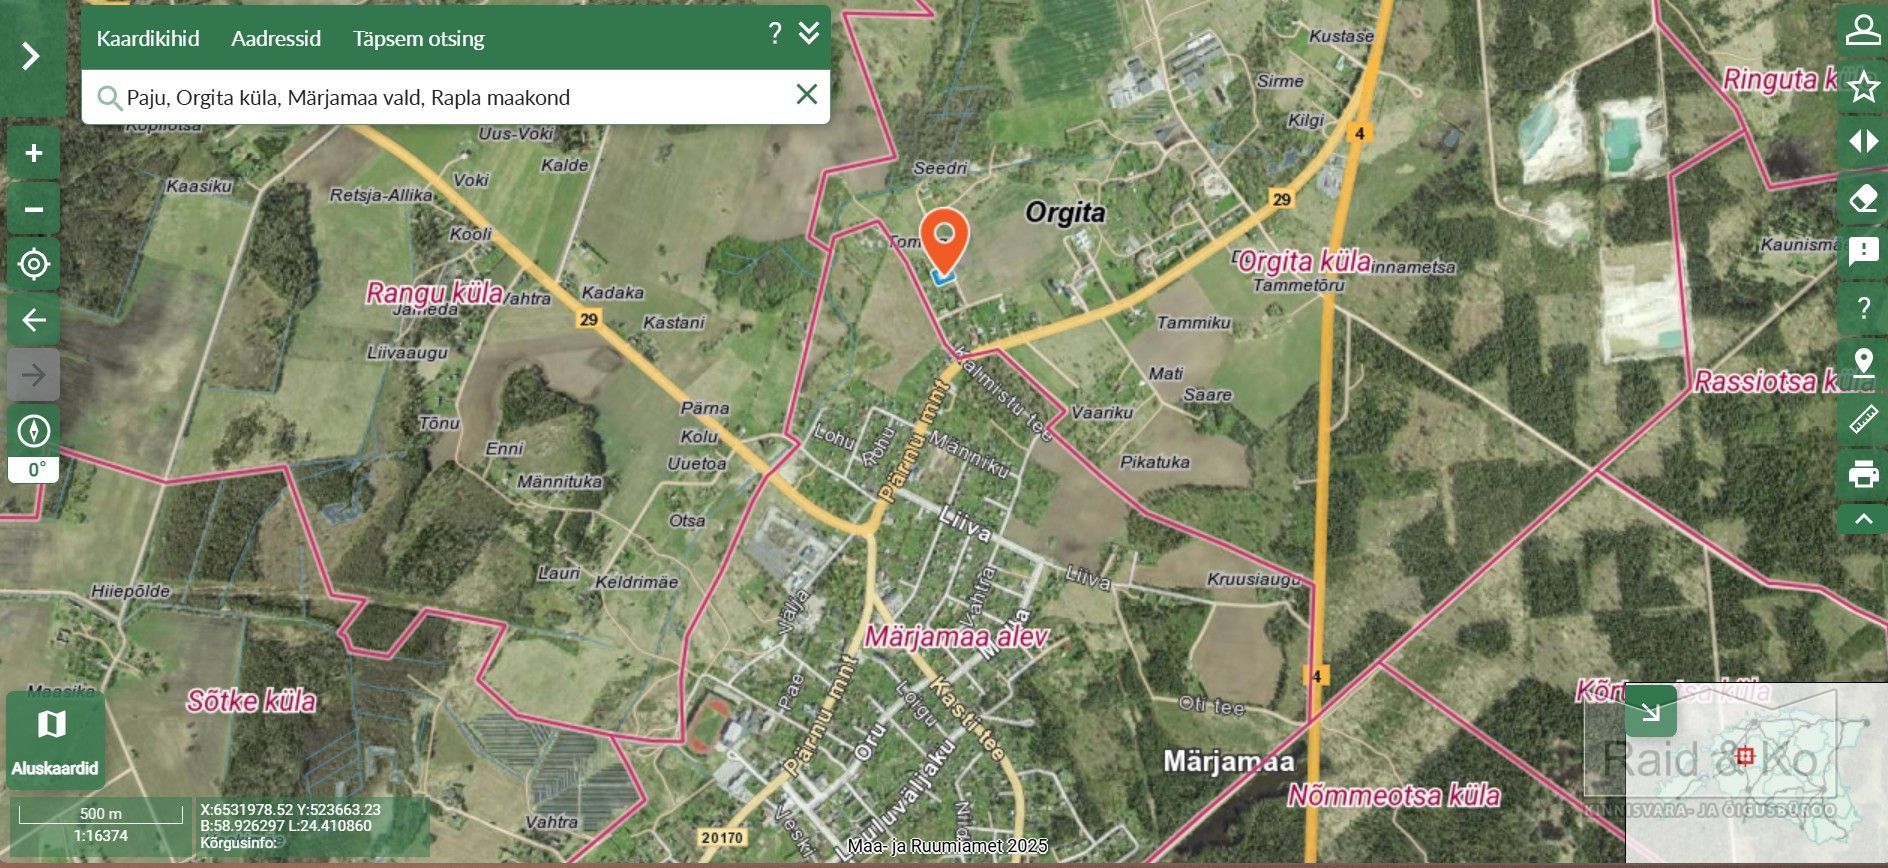Switch to Täpsem otsing tab
This screenshot has height=868, width=1888.
(418, 39)
